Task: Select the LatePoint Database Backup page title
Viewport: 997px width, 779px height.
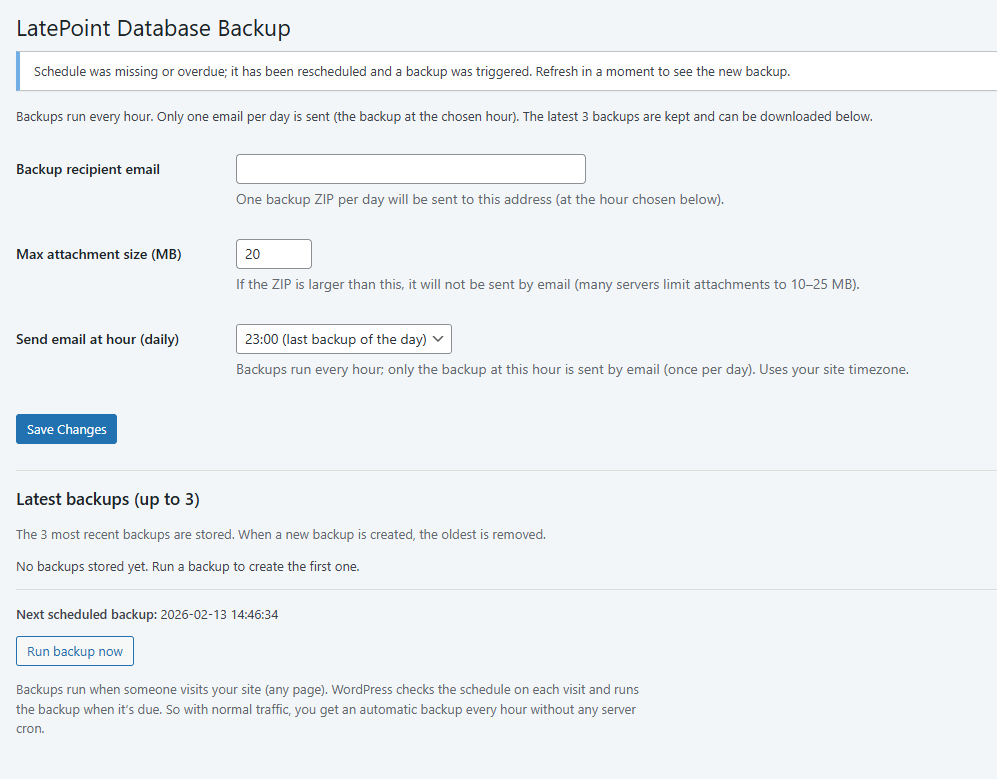Action: click(x=153, y=28)
